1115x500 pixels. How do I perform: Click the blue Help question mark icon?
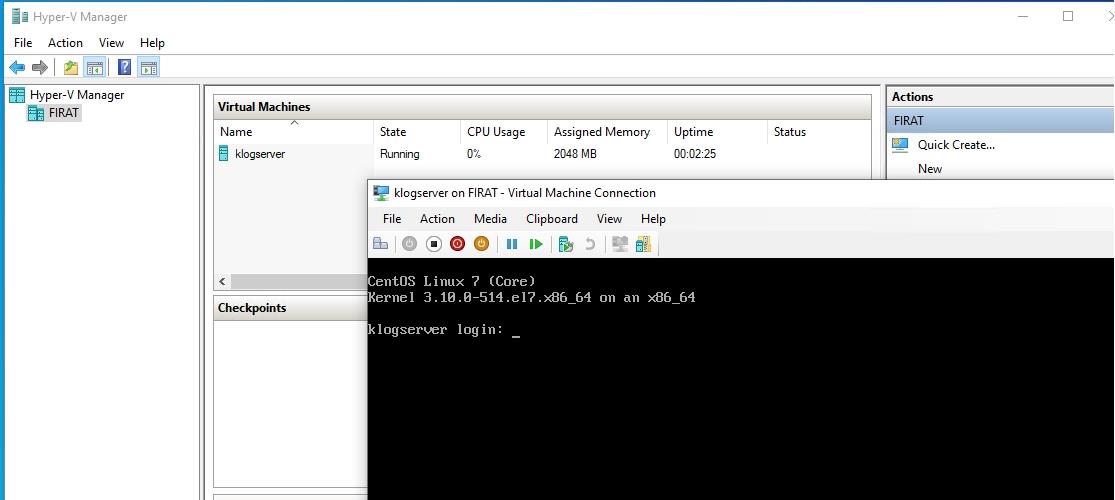(124, 68)
